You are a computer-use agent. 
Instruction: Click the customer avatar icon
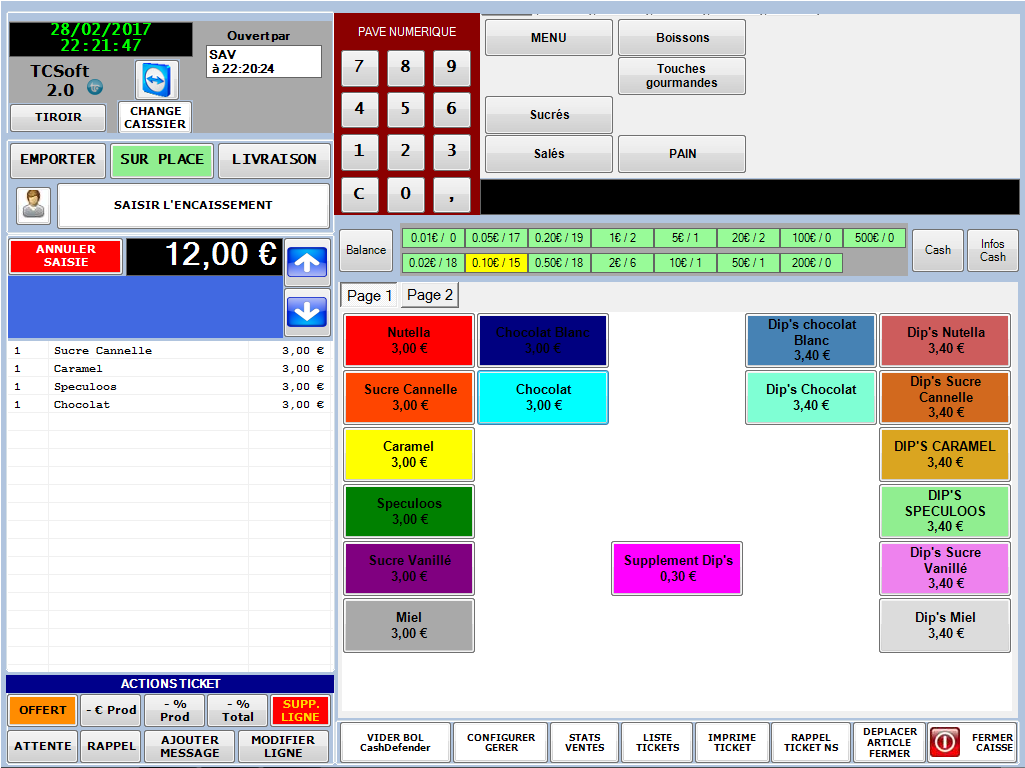[x=33, y=205]
